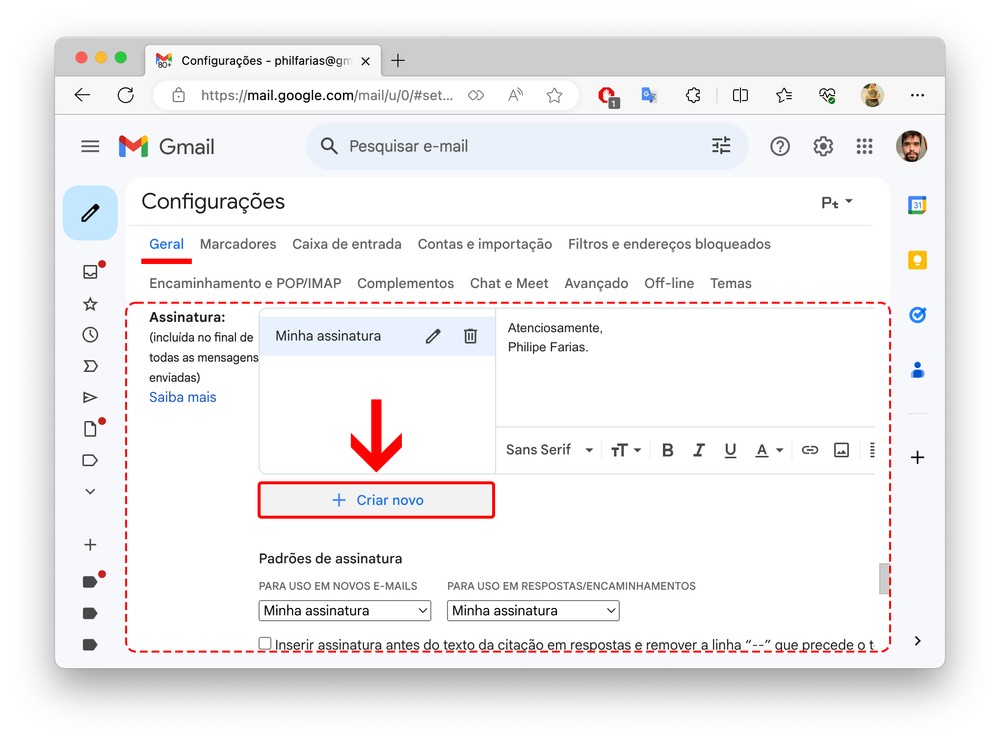Open Saiba mais link
The height and width of the screenshot is (741, 1000).
coord(182,397)
